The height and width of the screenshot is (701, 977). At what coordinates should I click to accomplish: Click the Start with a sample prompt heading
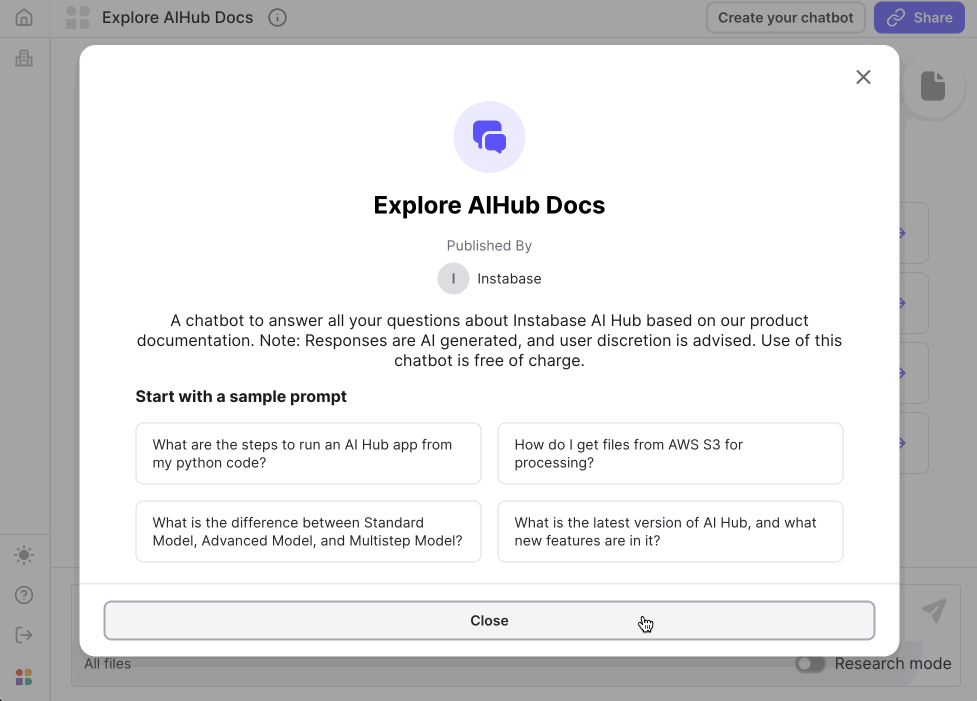coord(241,396)
